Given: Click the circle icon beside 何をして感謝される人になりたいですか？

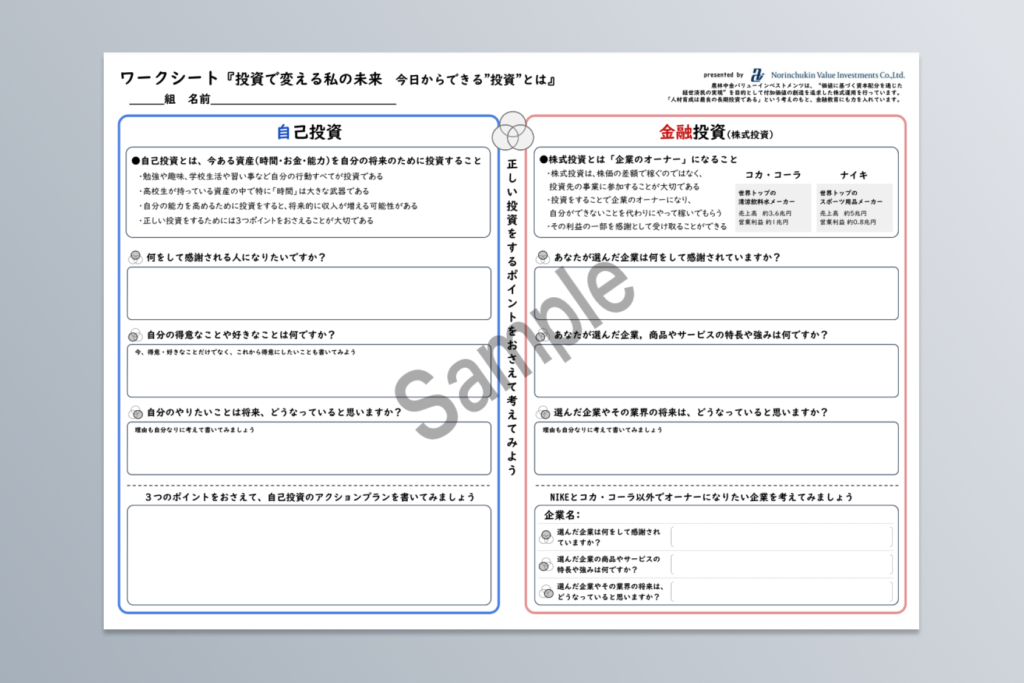Looking at the screenshot, I should [x=135, y=257].
